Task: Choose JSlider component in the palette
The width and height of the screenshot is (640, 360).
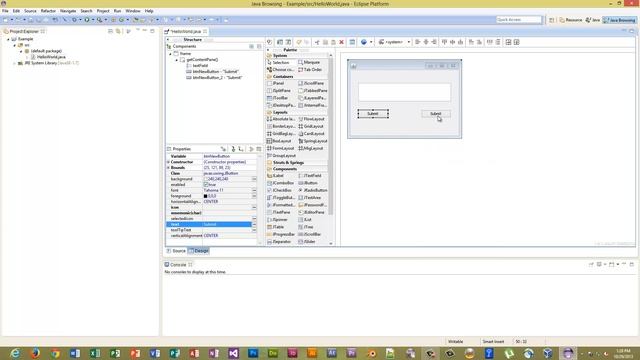Action: pyautogui.click(x=307, y=242)
